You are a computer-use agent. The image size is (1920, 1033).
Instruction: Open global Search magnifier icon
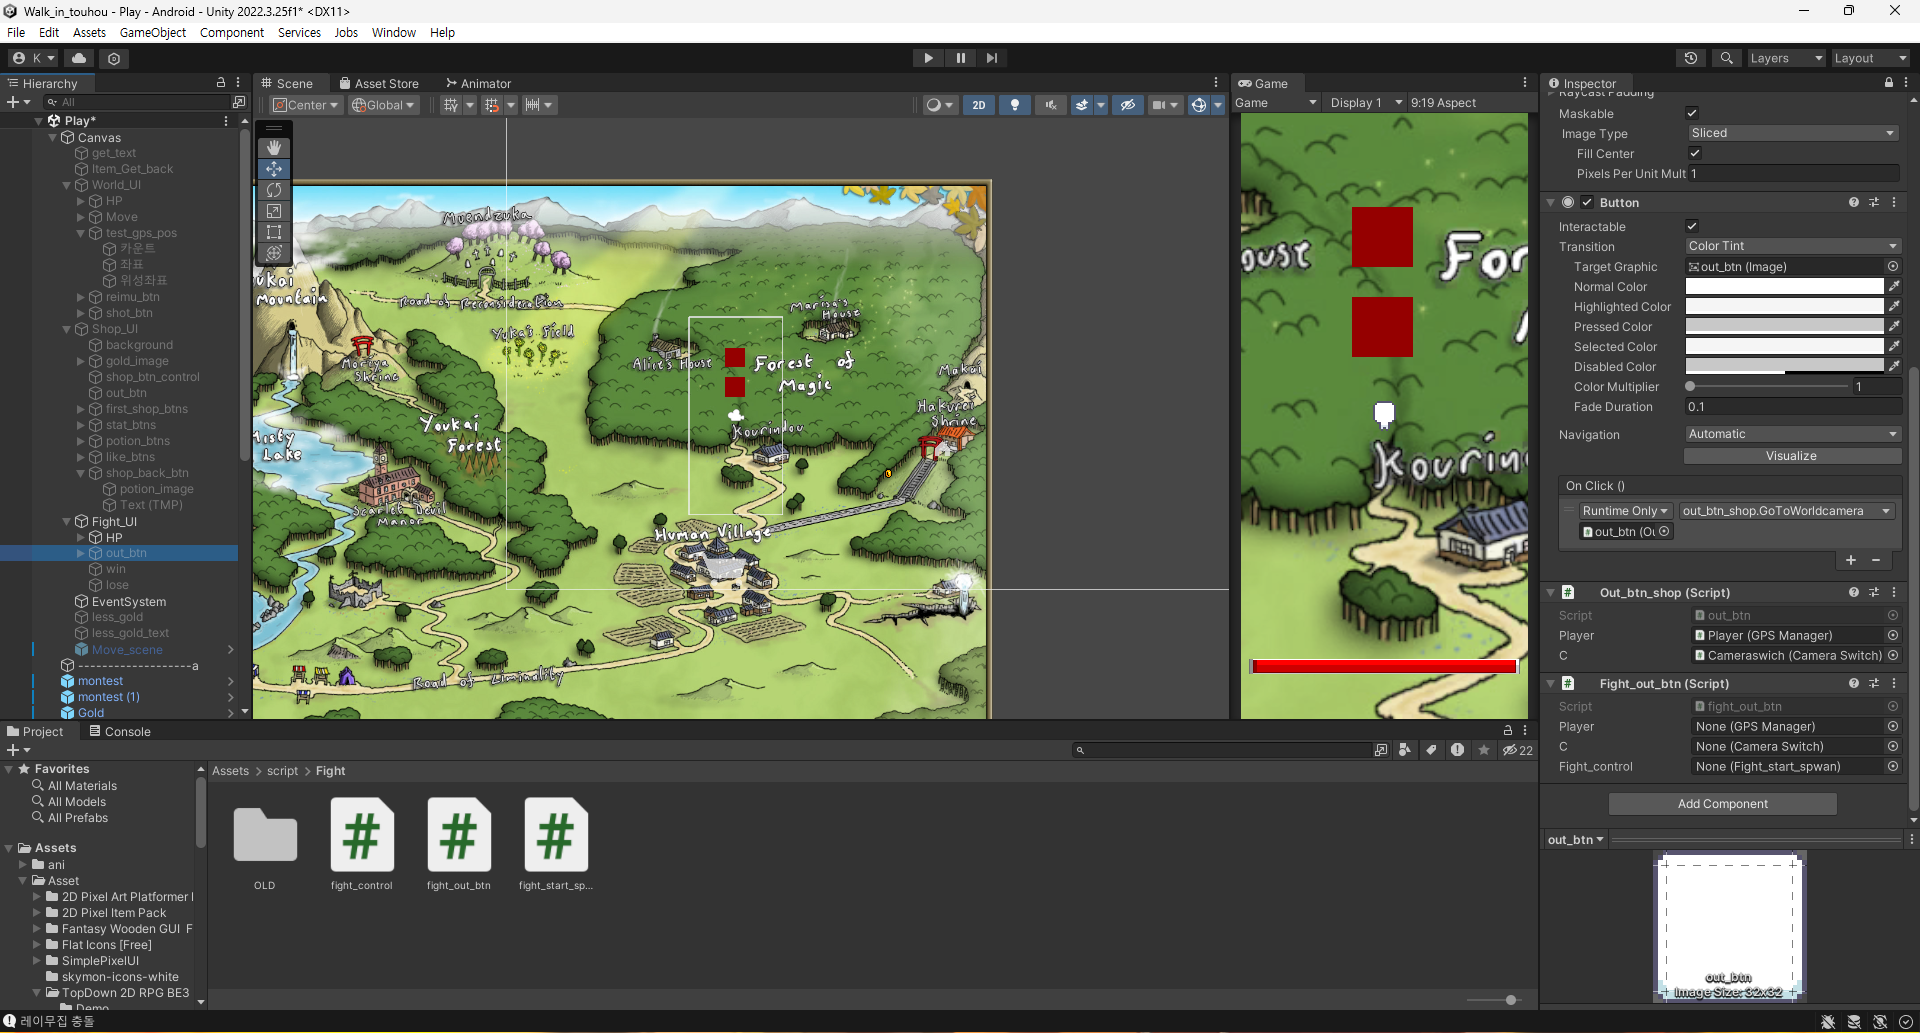click(x=1727, y=58)
